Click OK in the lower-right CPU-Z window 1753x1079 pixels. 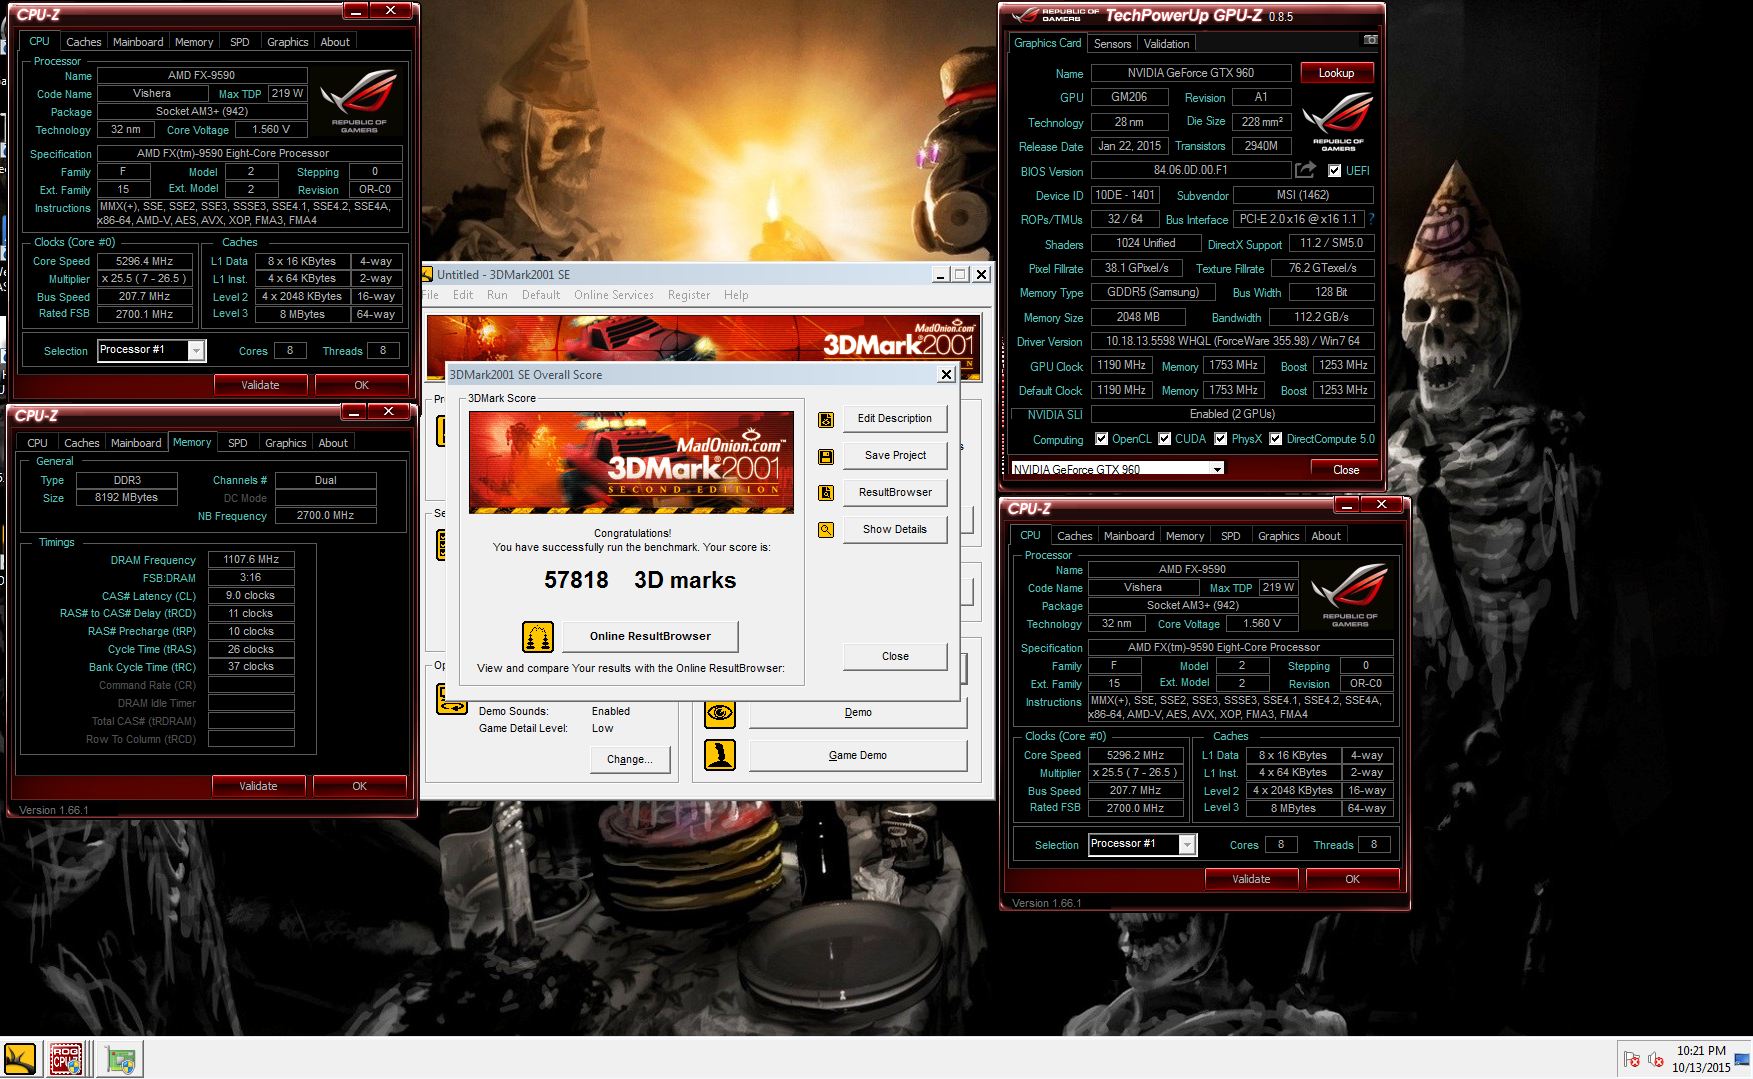[x=1352, y=880]
